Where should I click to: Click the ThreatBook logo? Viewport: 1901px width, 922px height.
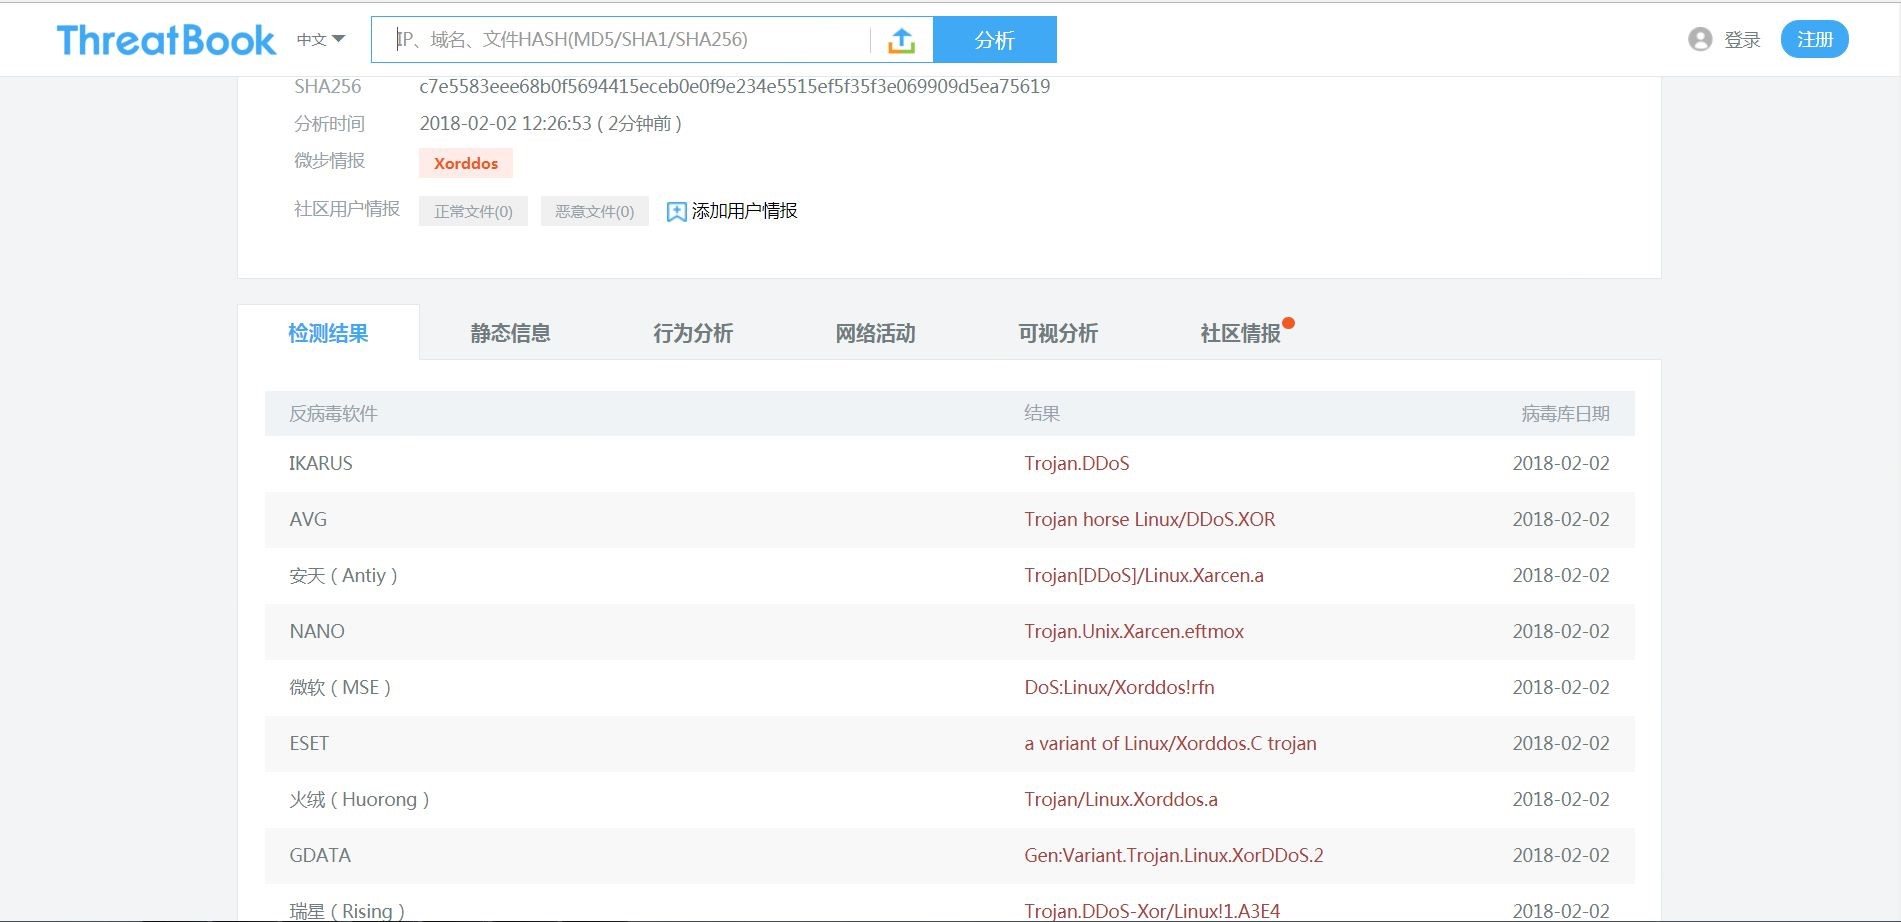pyautogui.click(x=166, y=38)
